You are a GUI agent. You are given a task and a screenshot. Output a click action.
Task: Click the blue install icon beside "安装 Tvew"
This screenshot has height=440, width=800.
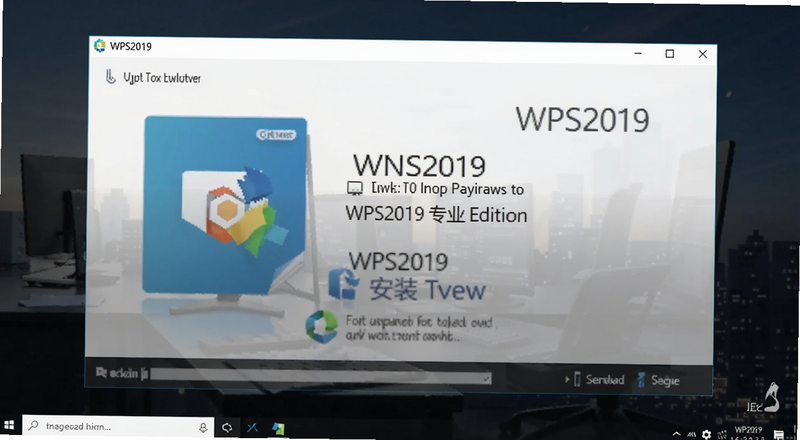344,283
